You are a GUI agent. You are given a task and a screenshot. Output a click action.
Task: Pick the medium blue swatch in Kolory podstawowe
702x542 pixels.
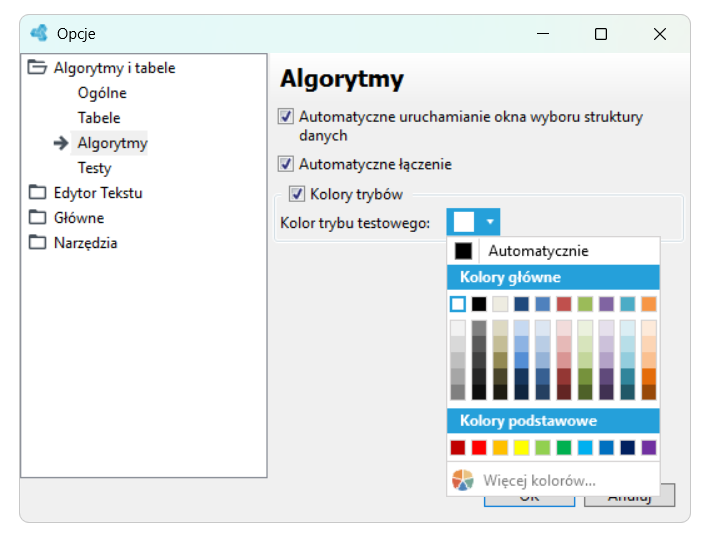[x=607, y=447]
